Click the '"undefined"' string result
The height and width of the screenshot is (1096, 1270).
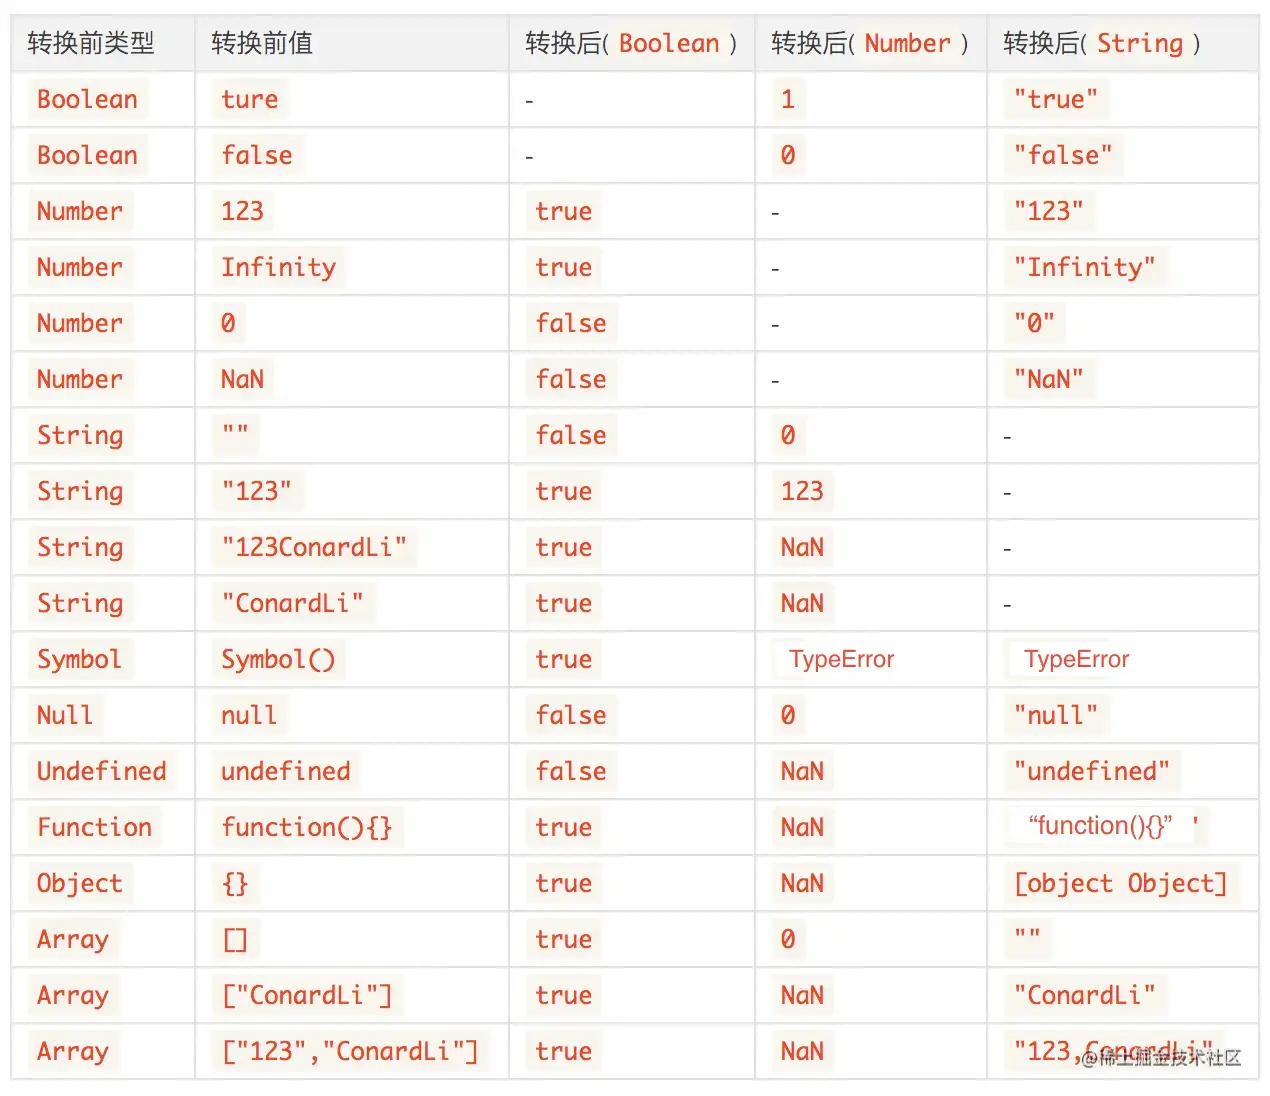[x=1092, y=771]
